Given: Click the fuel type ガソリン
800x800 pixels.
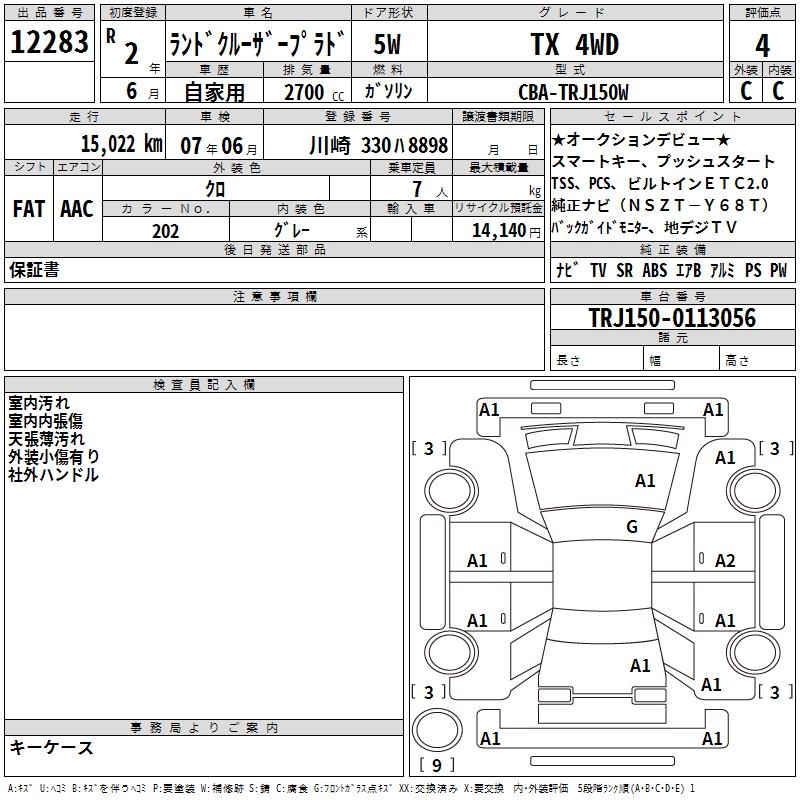Looking at the screenshot, I should [388, 91].
